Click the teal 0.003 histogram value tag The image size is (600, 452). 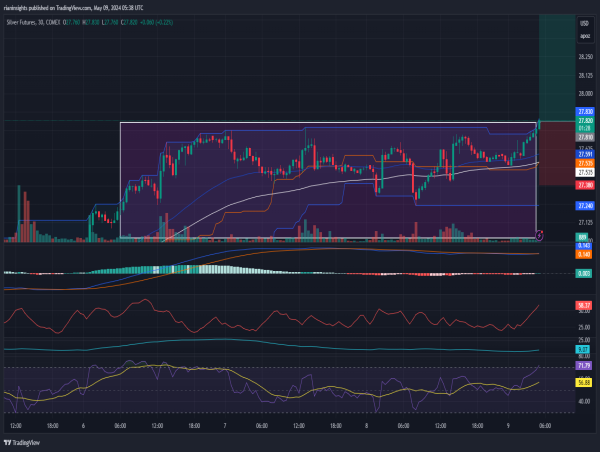point(584,273)
